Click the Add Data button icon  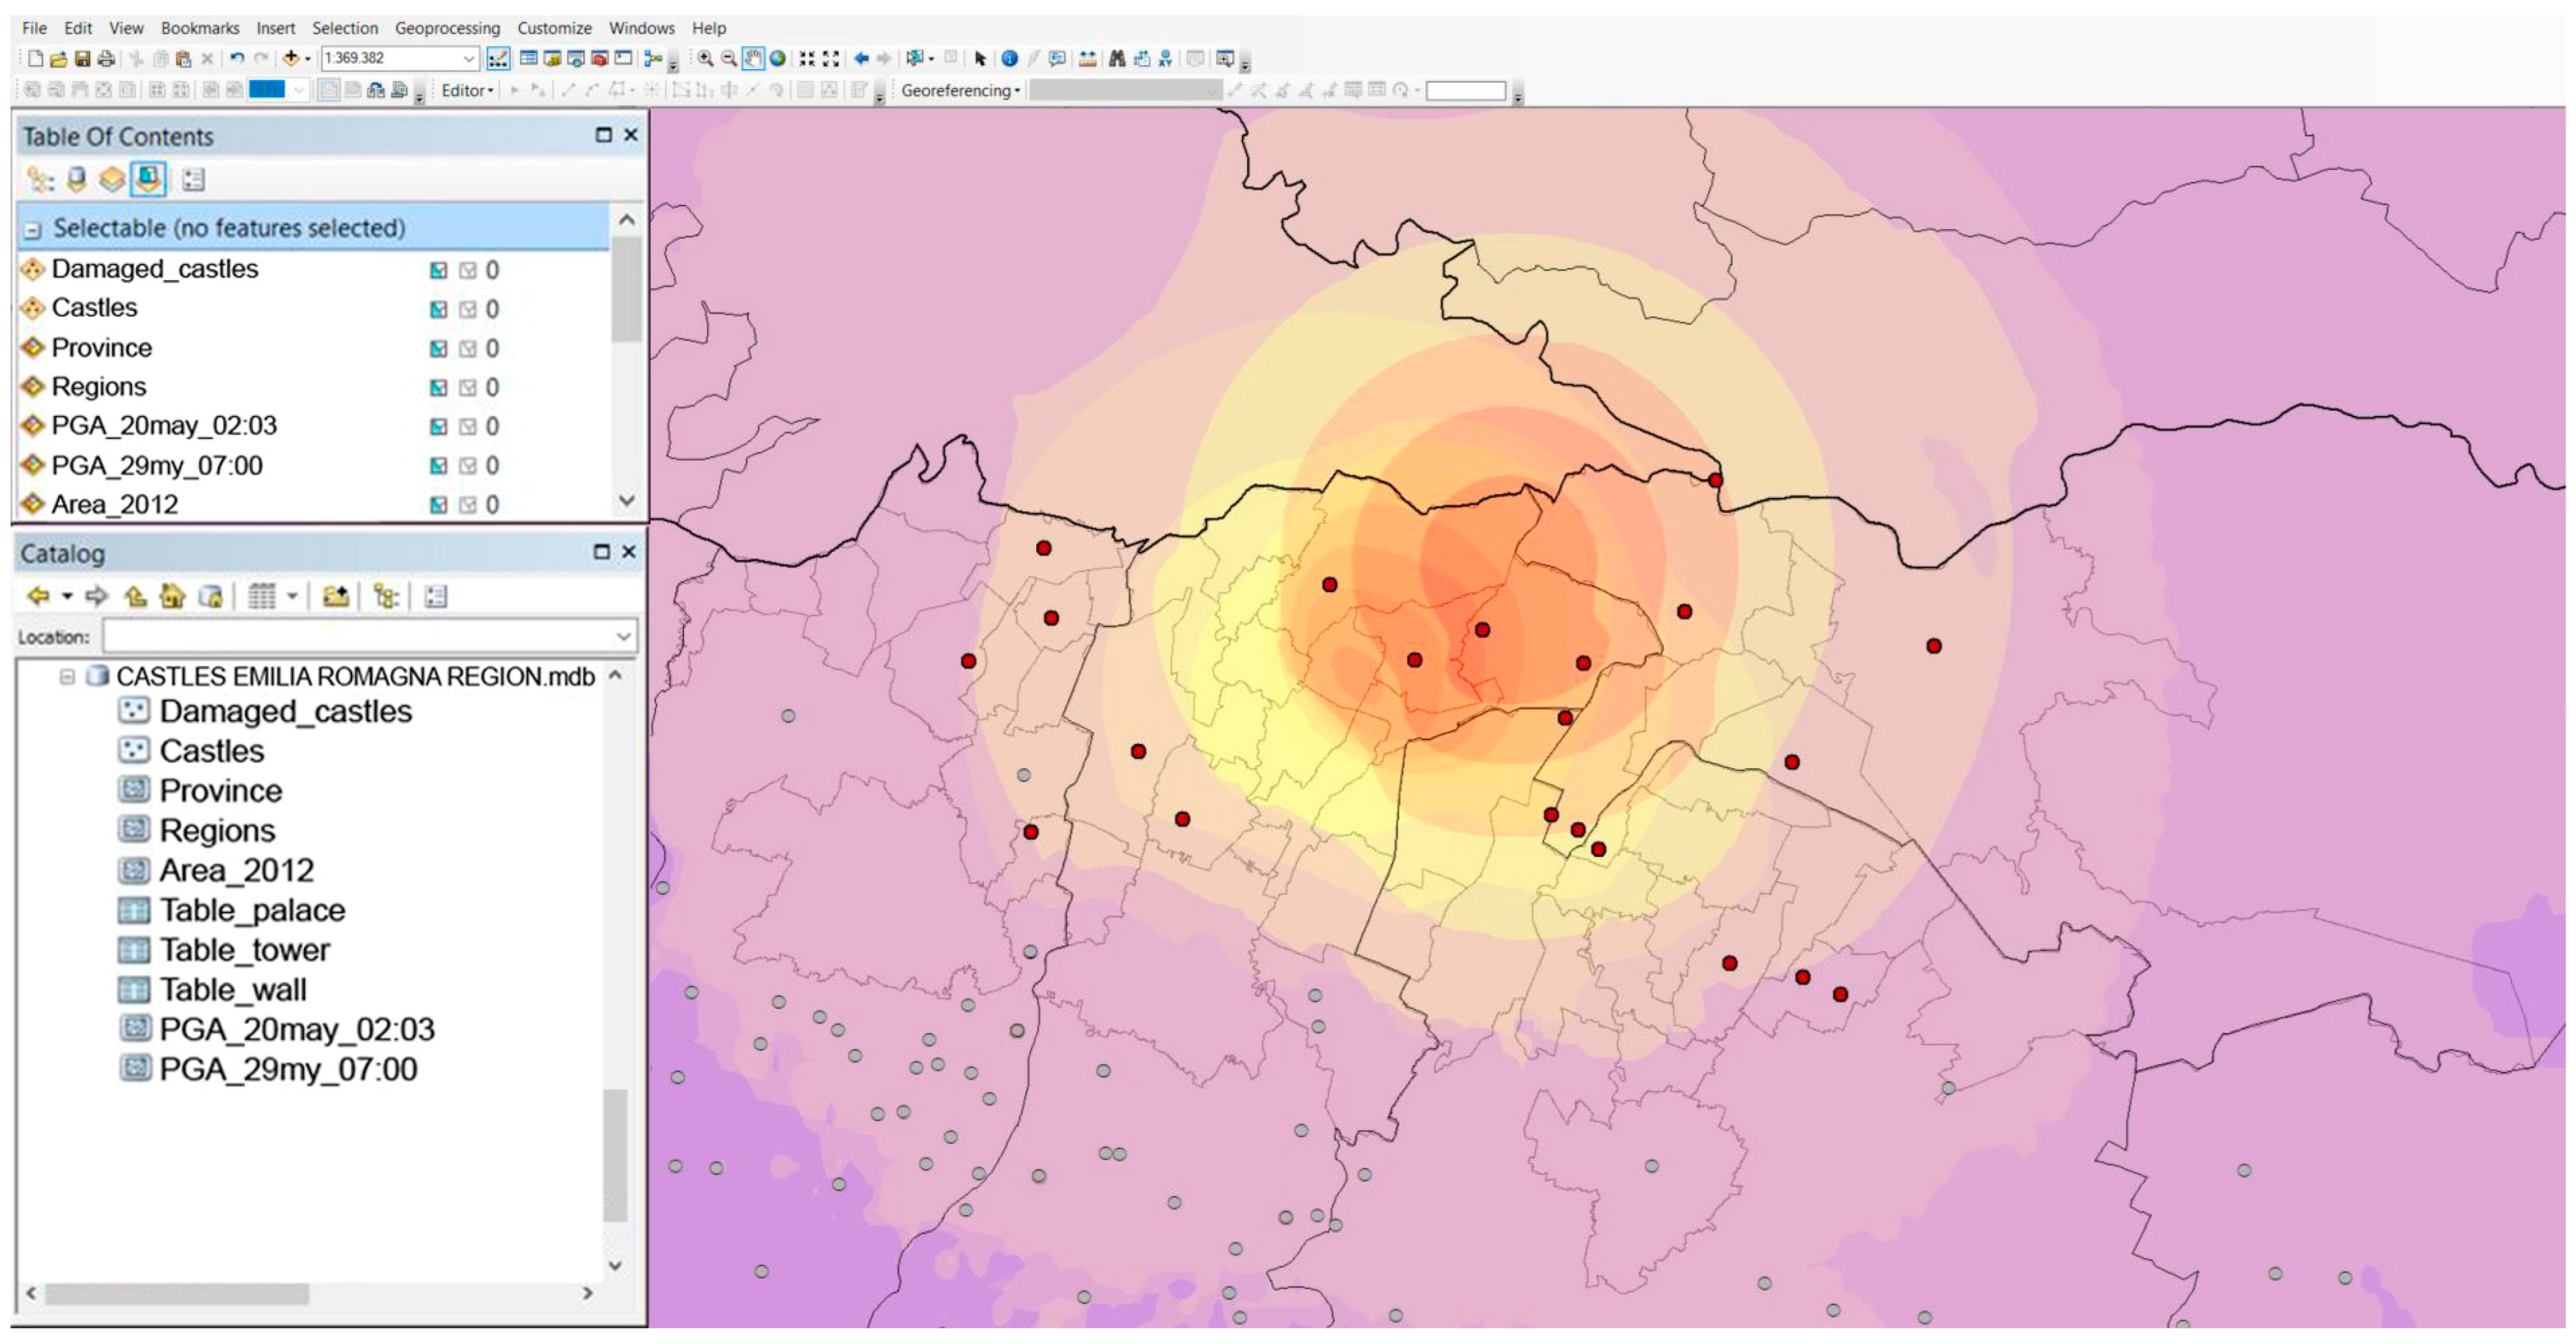coord(291,58)
